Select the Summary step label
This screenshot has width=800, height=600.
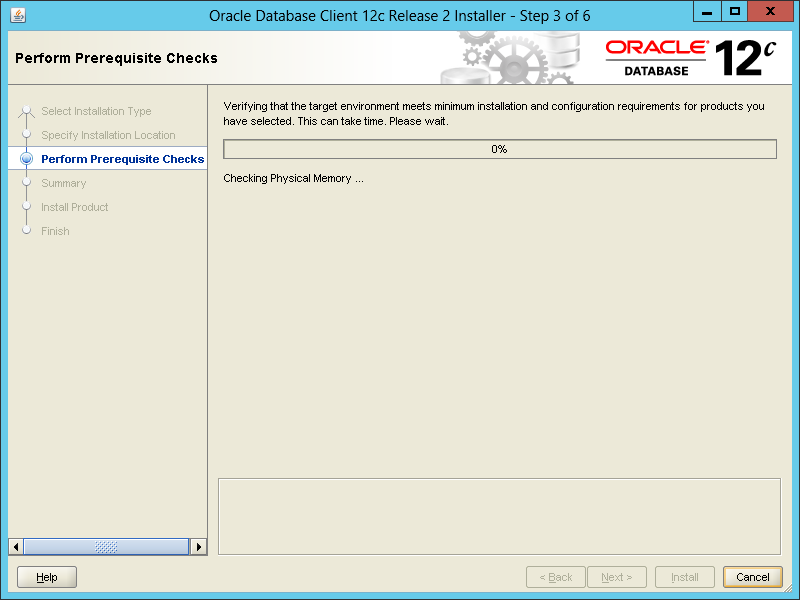[64, 183]
